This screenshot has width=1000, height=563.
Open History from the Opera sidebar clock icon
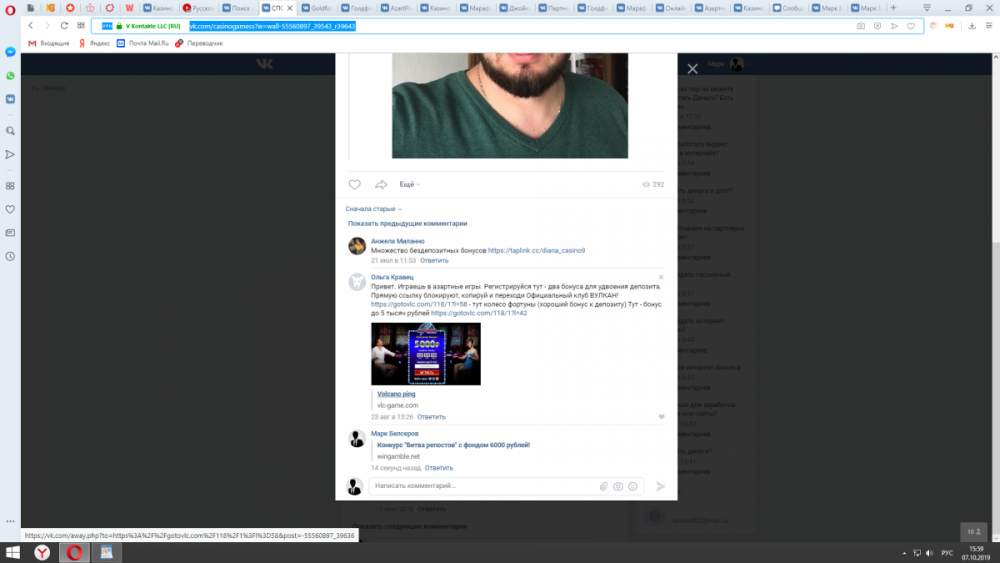10,256
